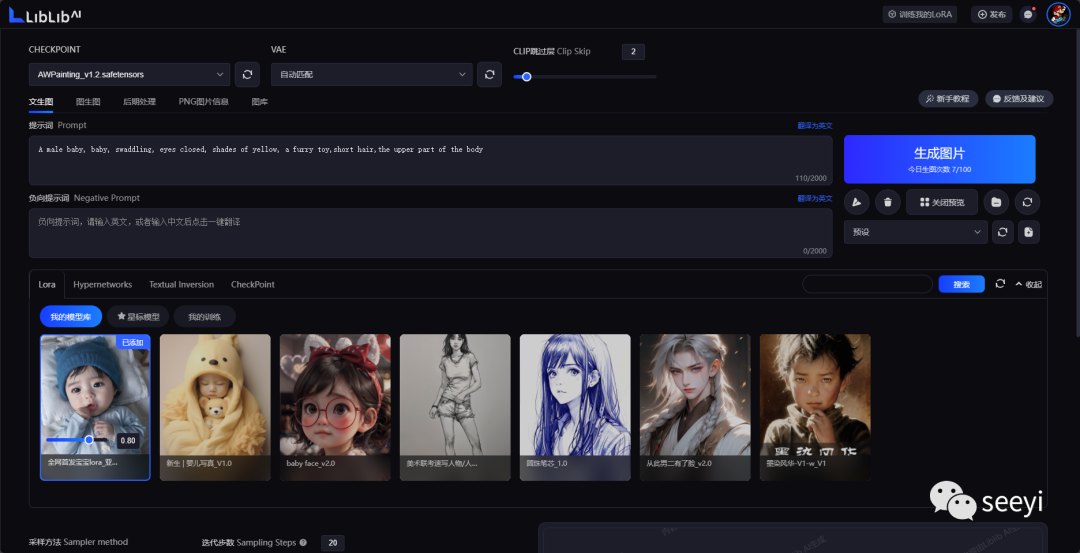This screenshot has height=553, width=1080.
Task: Click the arrow icon left of the trash
Action: click(x=857, y=202)
